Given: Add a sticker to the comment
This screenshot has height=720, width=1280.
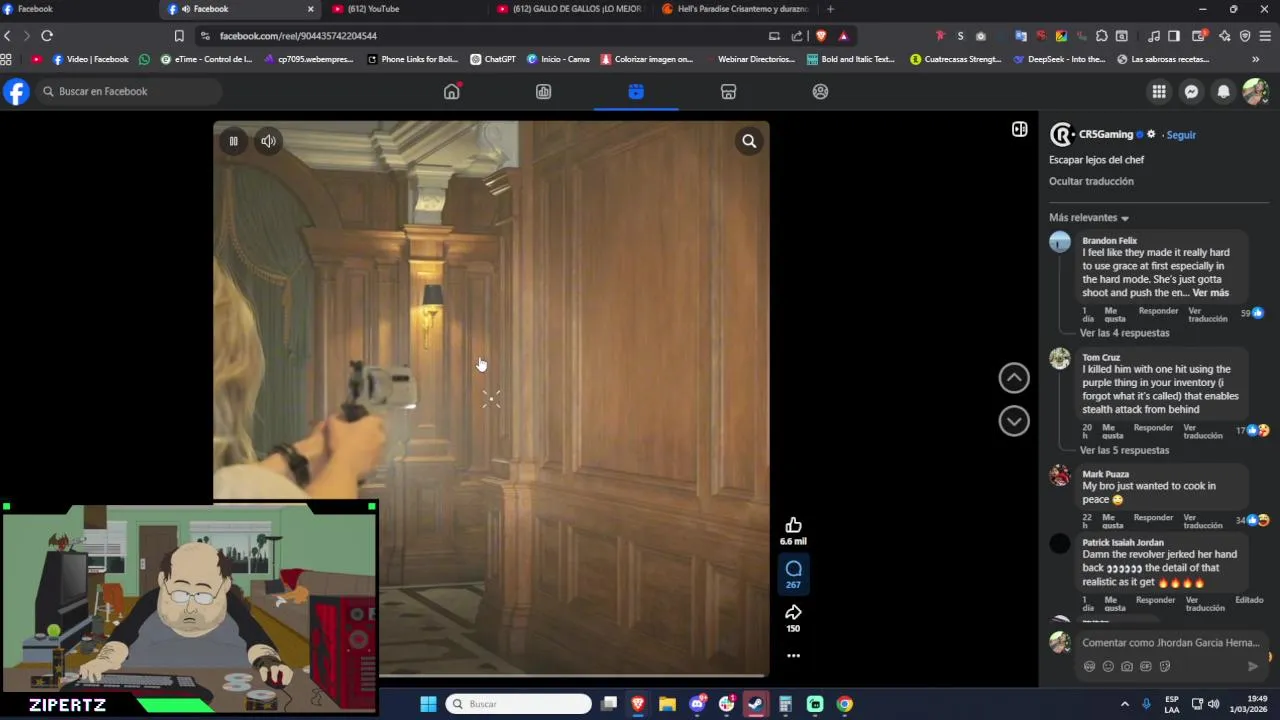Looking at the screenshot, I should tap(1165, 666).
